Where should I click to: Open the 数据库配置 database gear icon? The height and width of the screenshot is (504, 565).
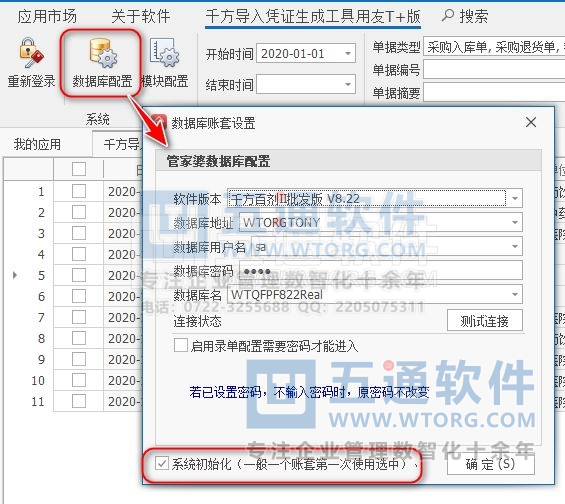click(103, 53)
